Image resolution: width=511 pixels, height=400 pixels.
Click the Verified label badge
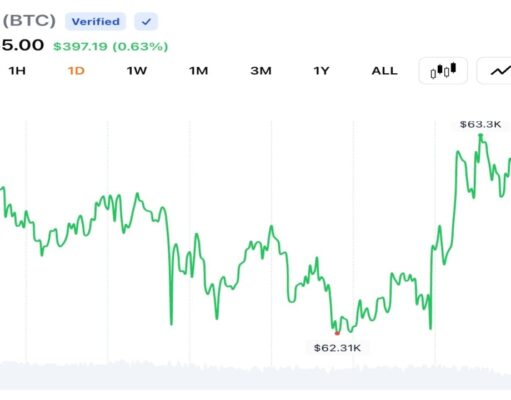(x=95, y=22)
